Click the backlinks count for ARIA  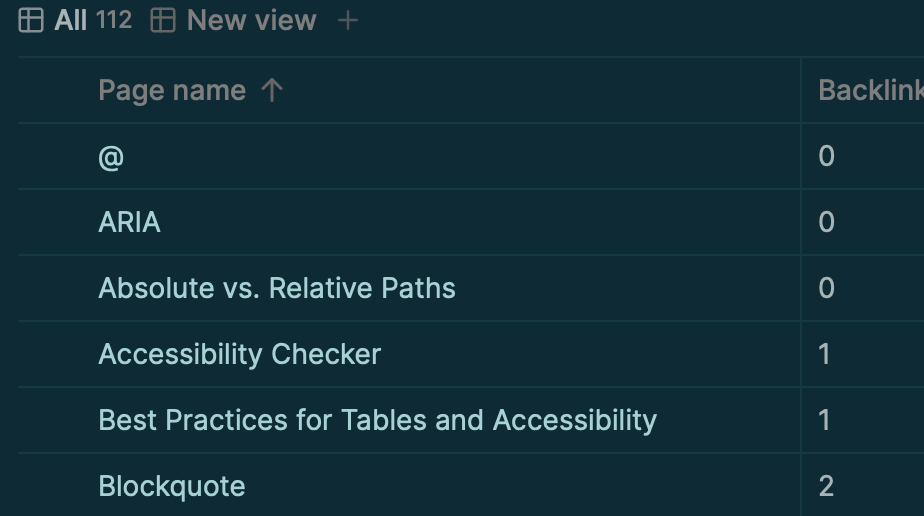coord(826,222)
